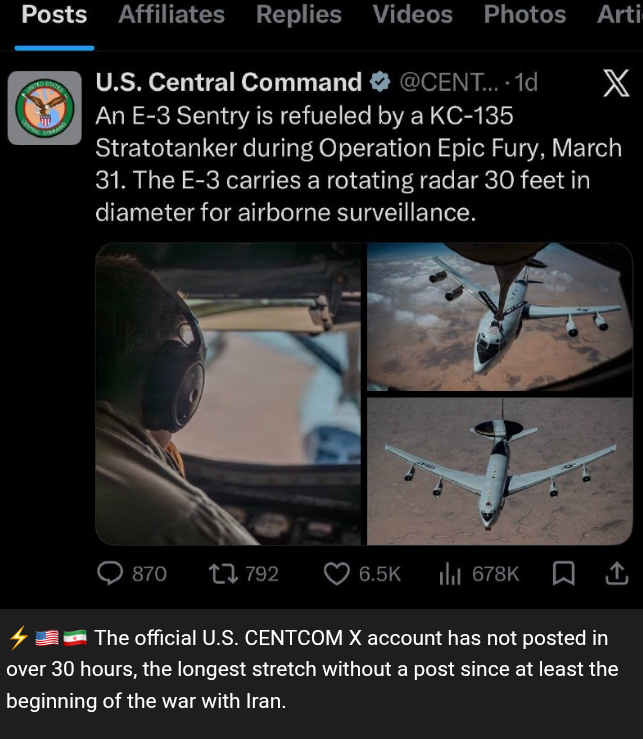Repost the CENTCOM post
The image size is (643, 739).
(218, 573)
